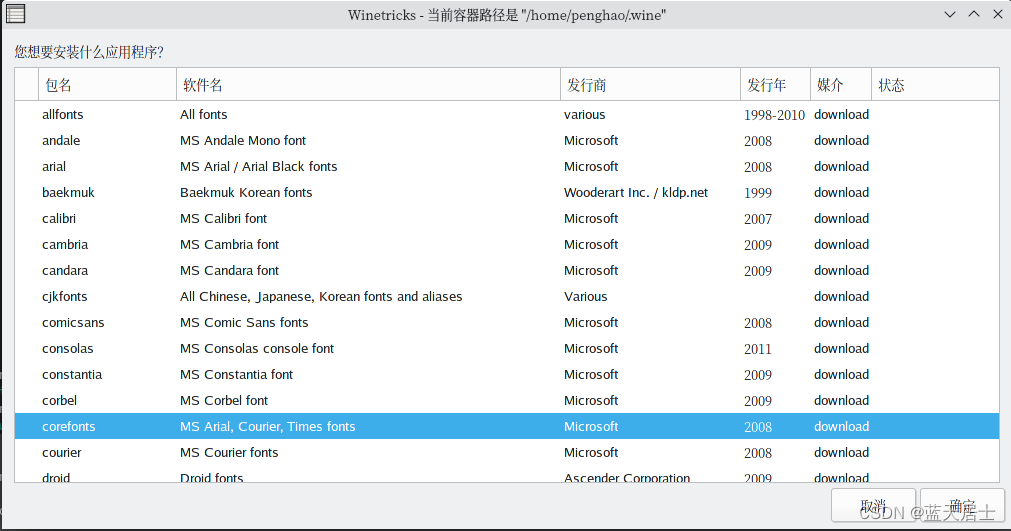Click 'MS Constantia font' entry
1011x531 pixels.
coord(237,374)
